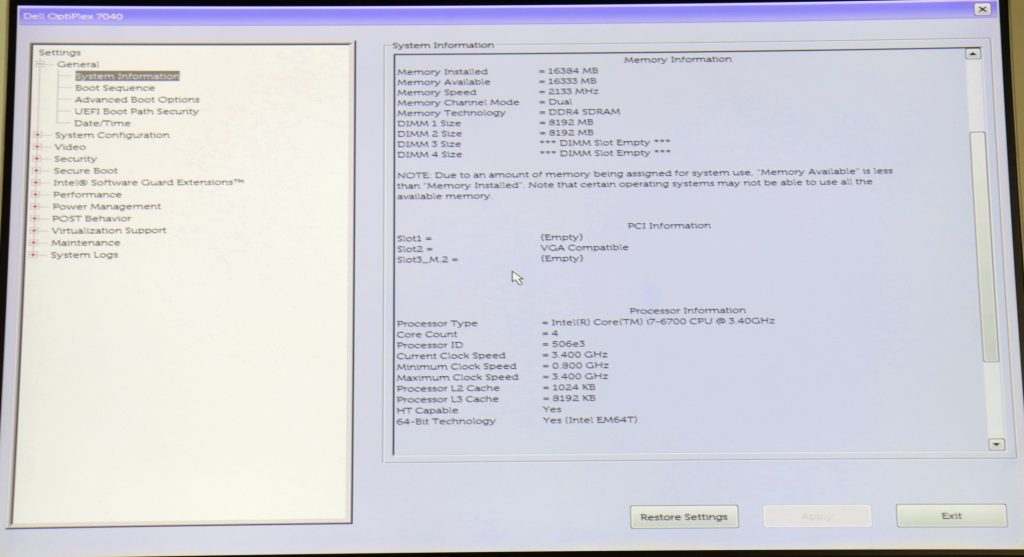The height and width of the screenshot is (557, 1024).
Task: Expand the System Configuration node
Action: pos(38,135)
